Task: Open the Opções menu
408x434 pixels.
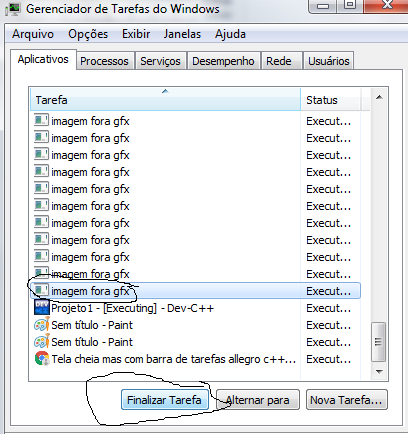Action: [x=88, y=34]
